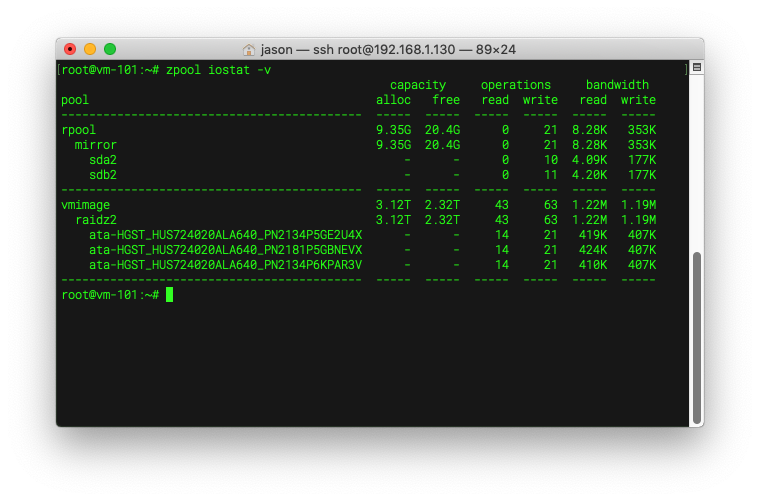
Task: Click sdb2's read bandwidth 4.20K
Action: pyautogui.click(x=589, y=175)
